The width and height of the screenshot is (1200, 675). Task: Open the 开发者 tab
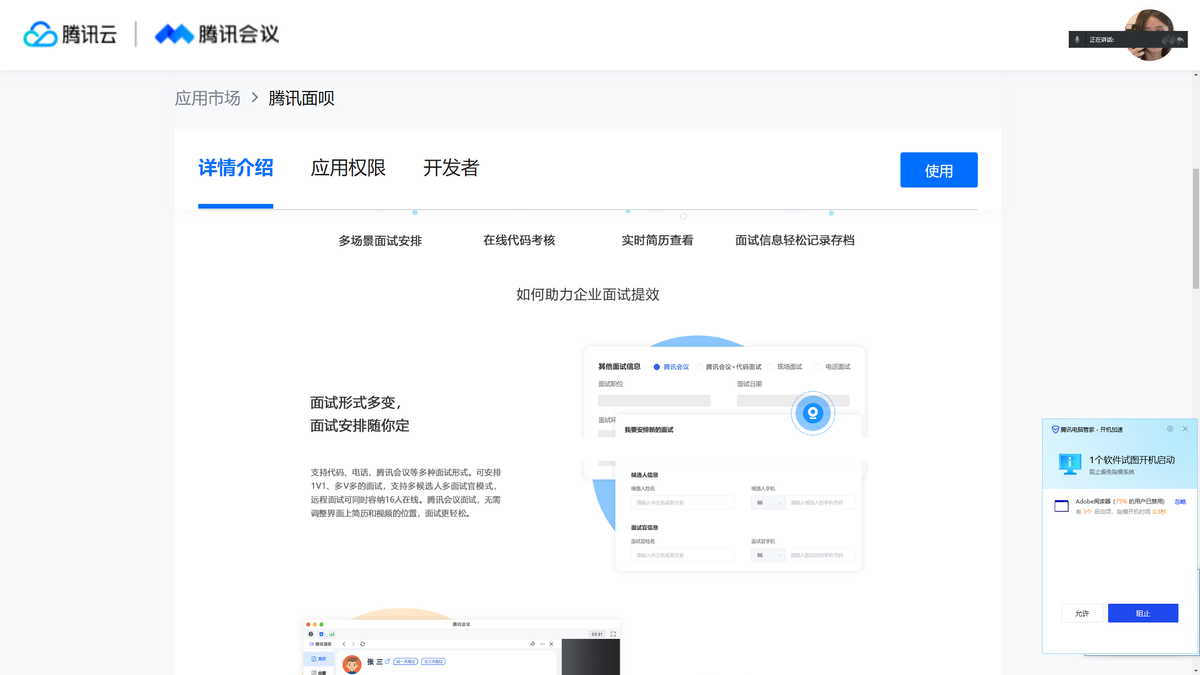coord(450,167)
